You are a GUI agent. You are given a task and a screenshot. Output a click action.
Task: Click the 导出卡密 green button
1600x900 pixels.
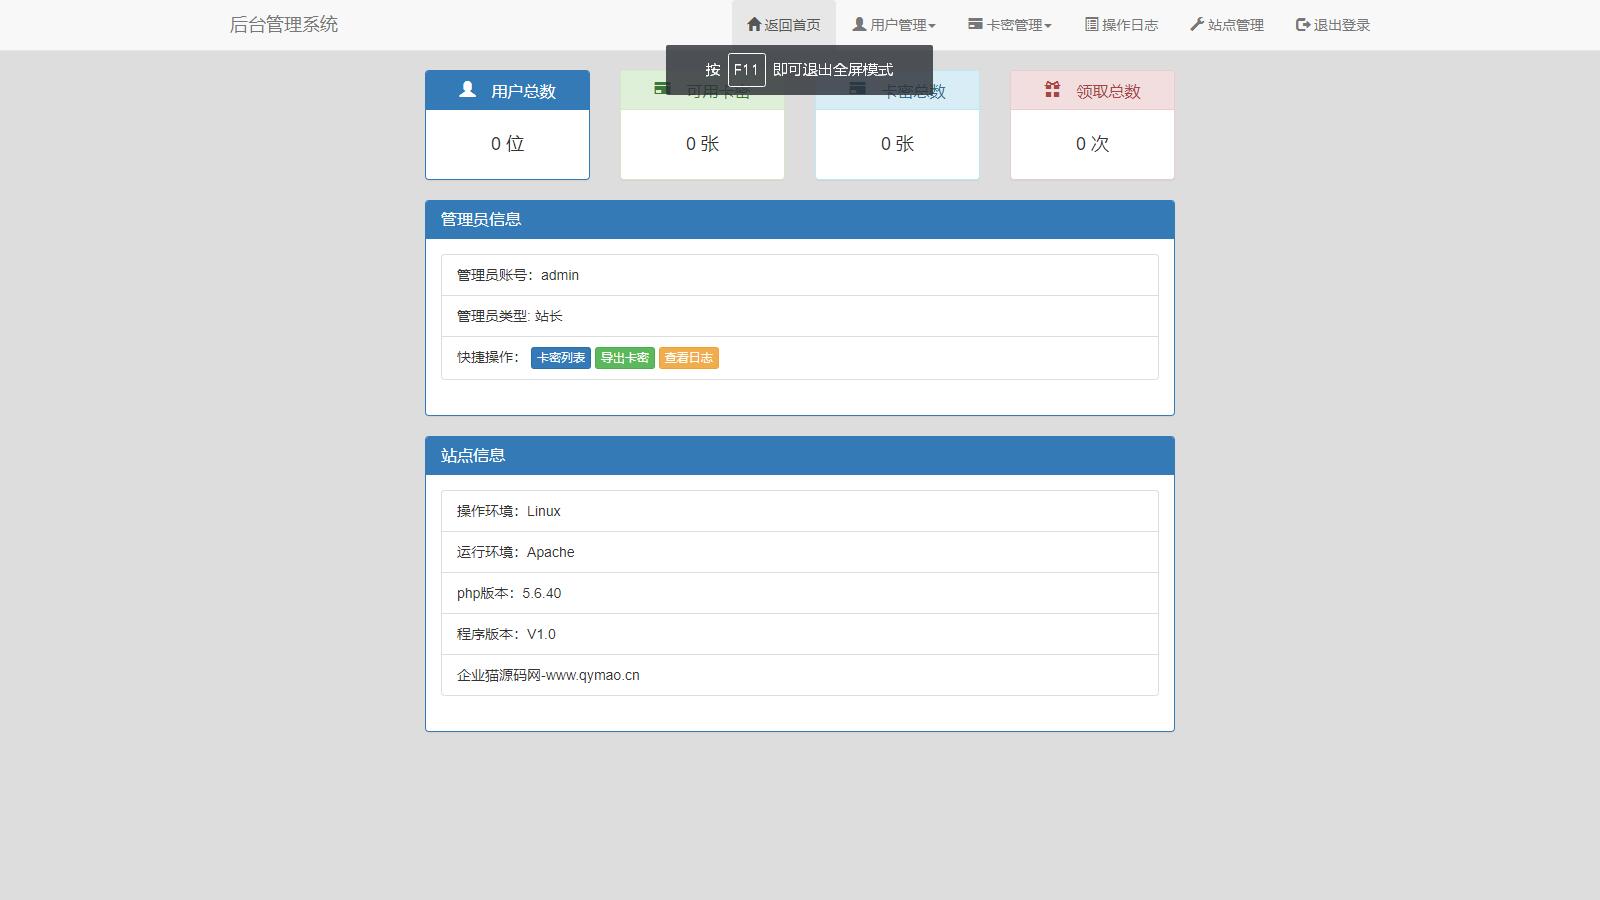pos(625,357)
